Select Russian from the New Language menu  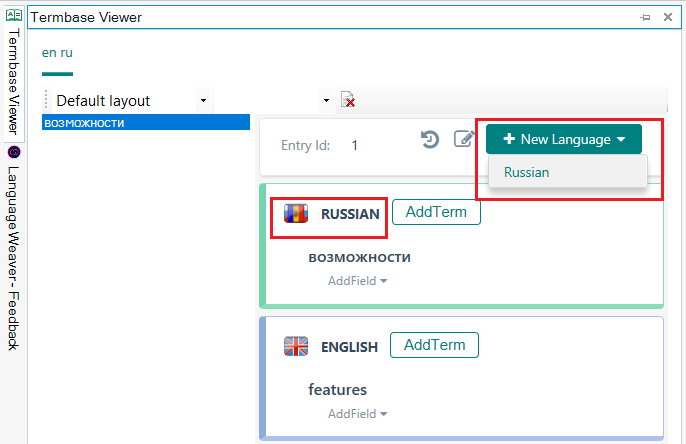(526, 172)
